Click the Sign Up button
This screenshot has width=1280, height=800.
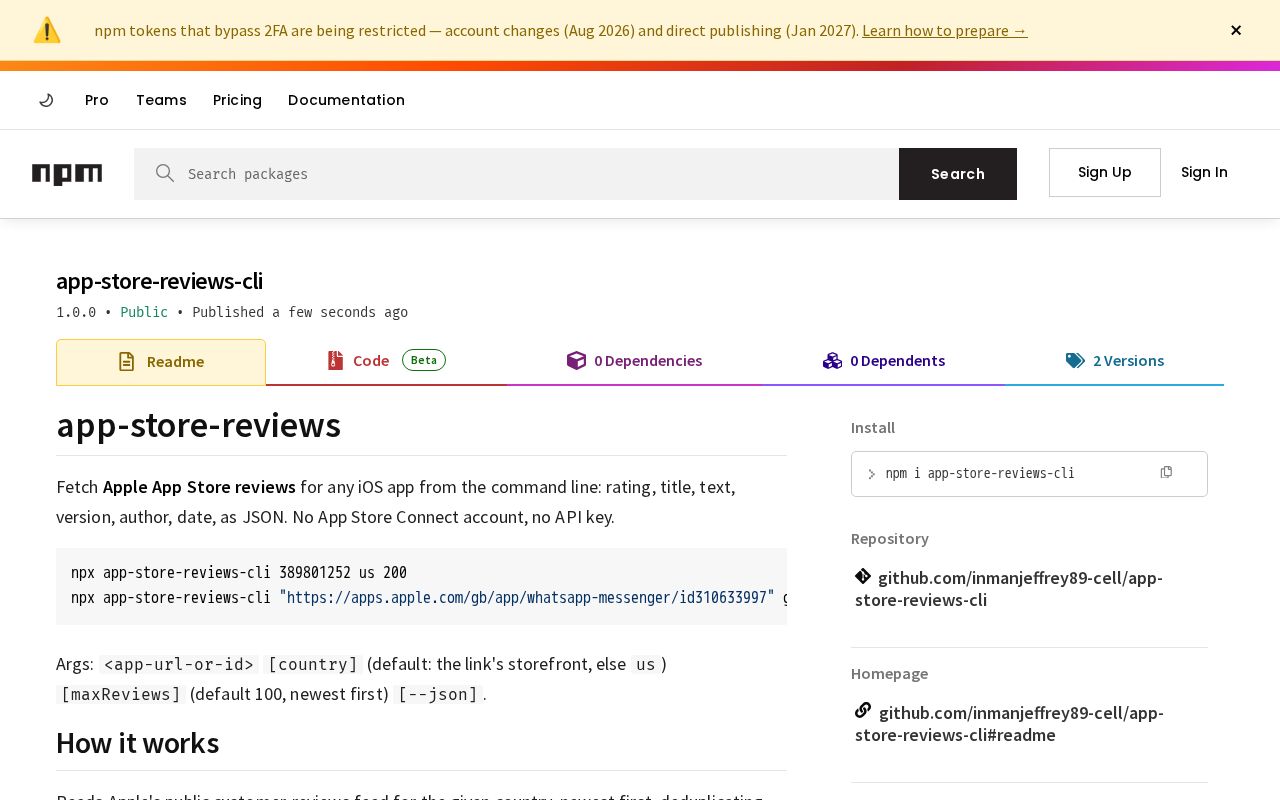pos(1105,172)
